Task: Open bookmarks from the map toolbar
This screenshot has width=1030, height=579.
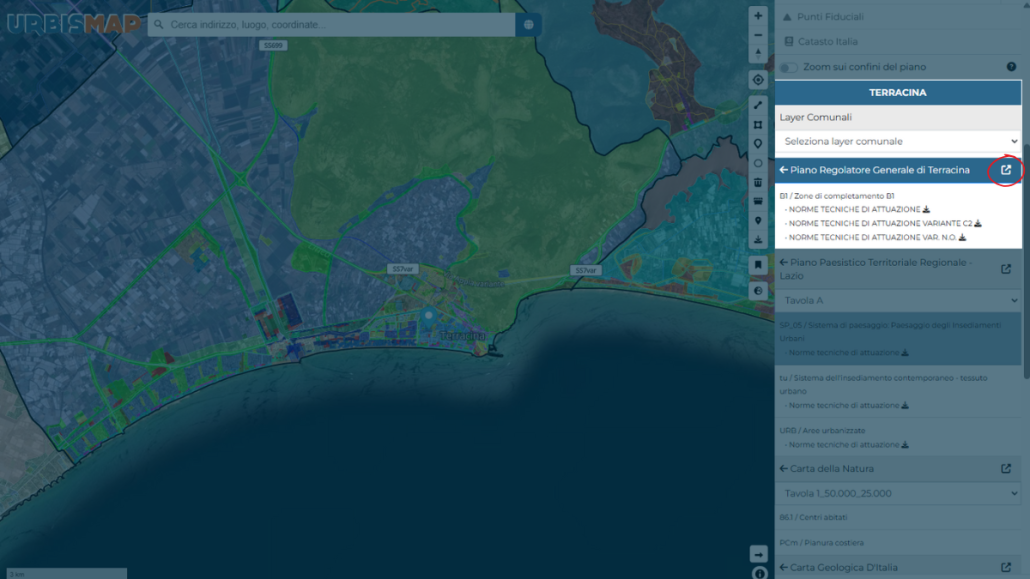Action: coord(758,265)
